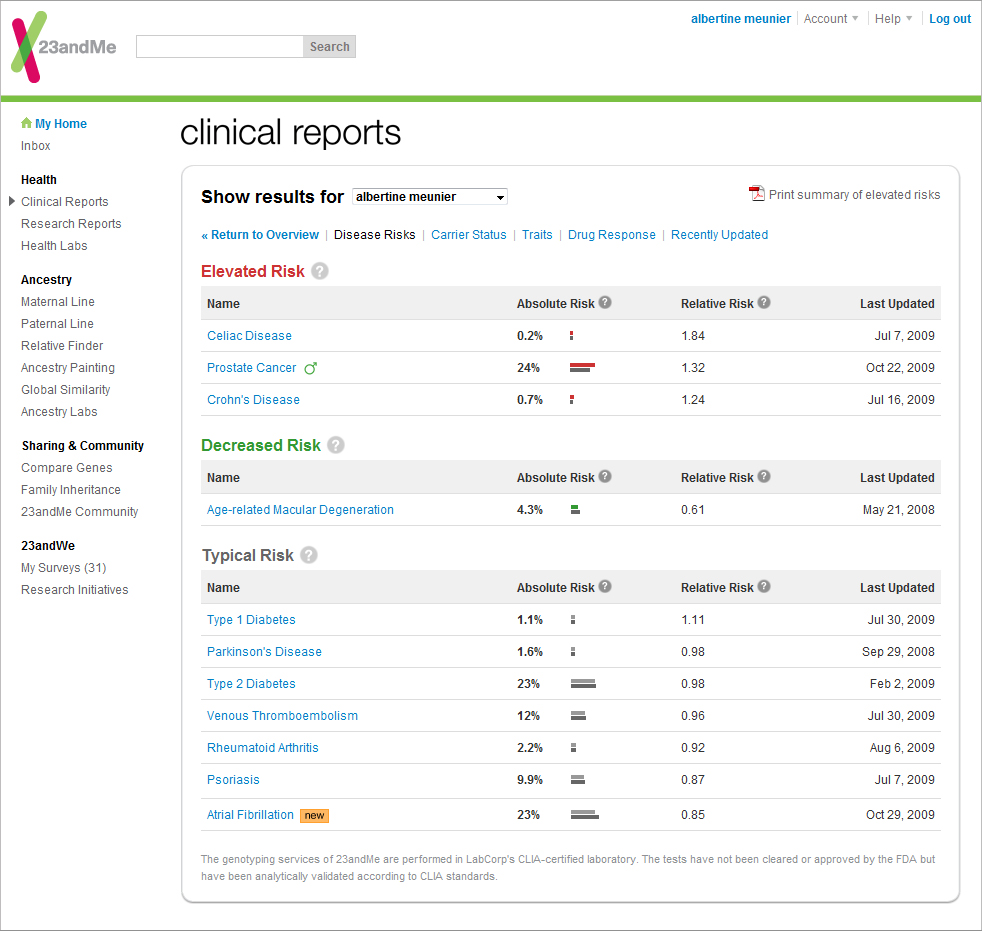Open Research Reports in the sidebar

click(x=71, y=224)
